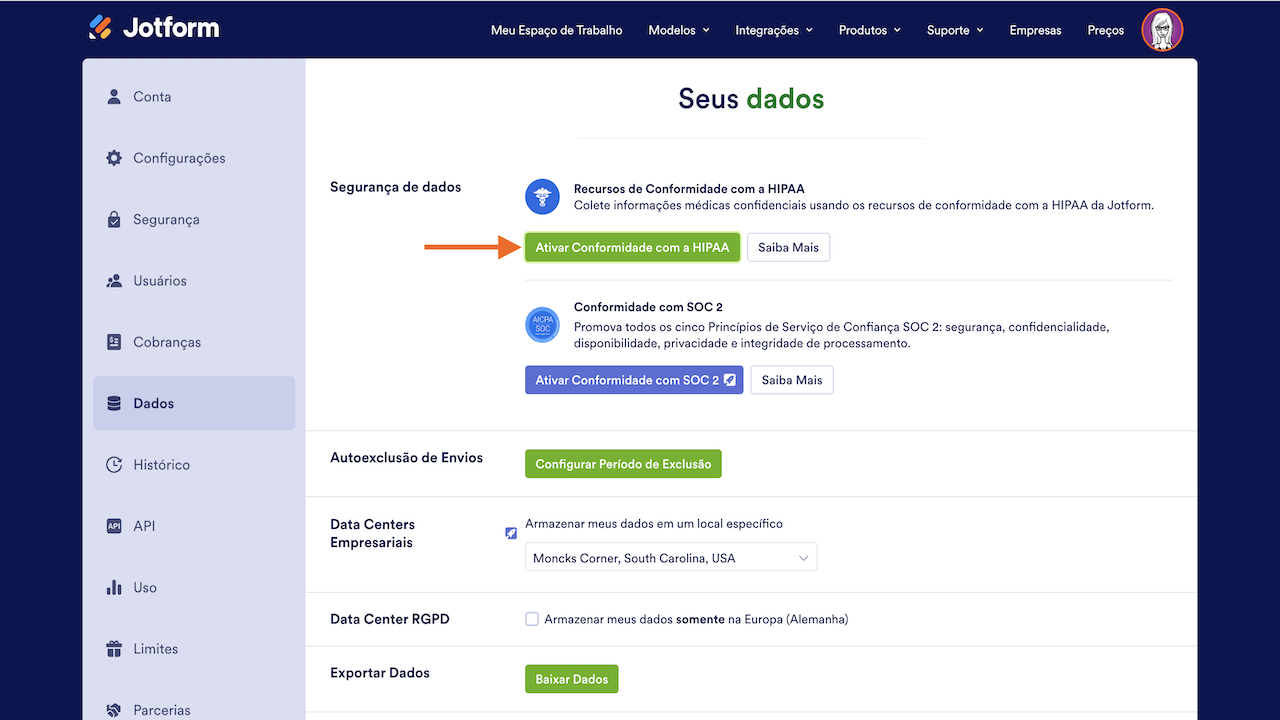
Task: Click Ativar Conformidade com a HIPAA
Action: tap(632, 247)
